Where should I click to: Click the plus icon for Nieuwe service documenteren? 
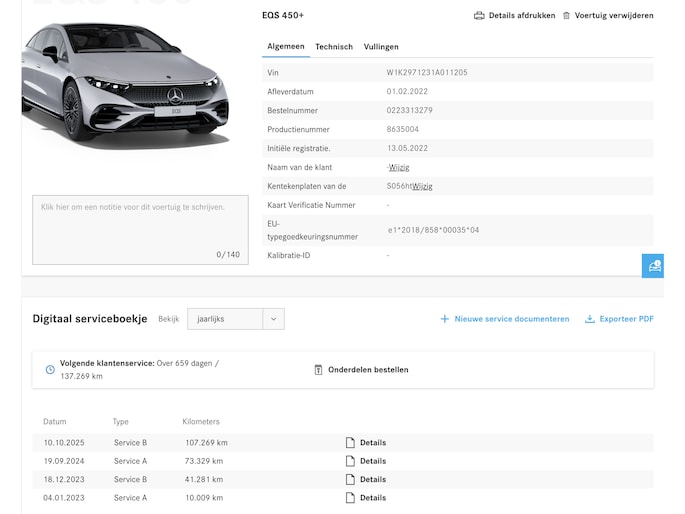445,319
